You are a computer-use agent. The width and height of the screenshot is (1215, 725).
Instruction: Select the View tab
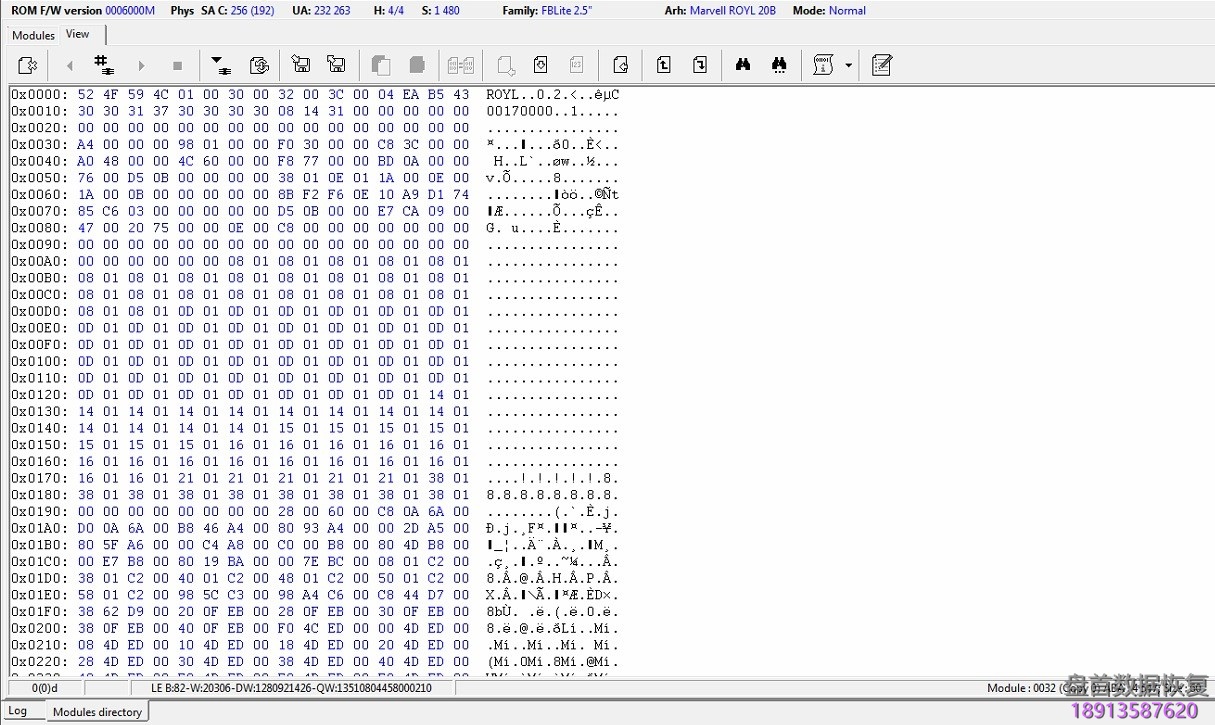(78, 34)
